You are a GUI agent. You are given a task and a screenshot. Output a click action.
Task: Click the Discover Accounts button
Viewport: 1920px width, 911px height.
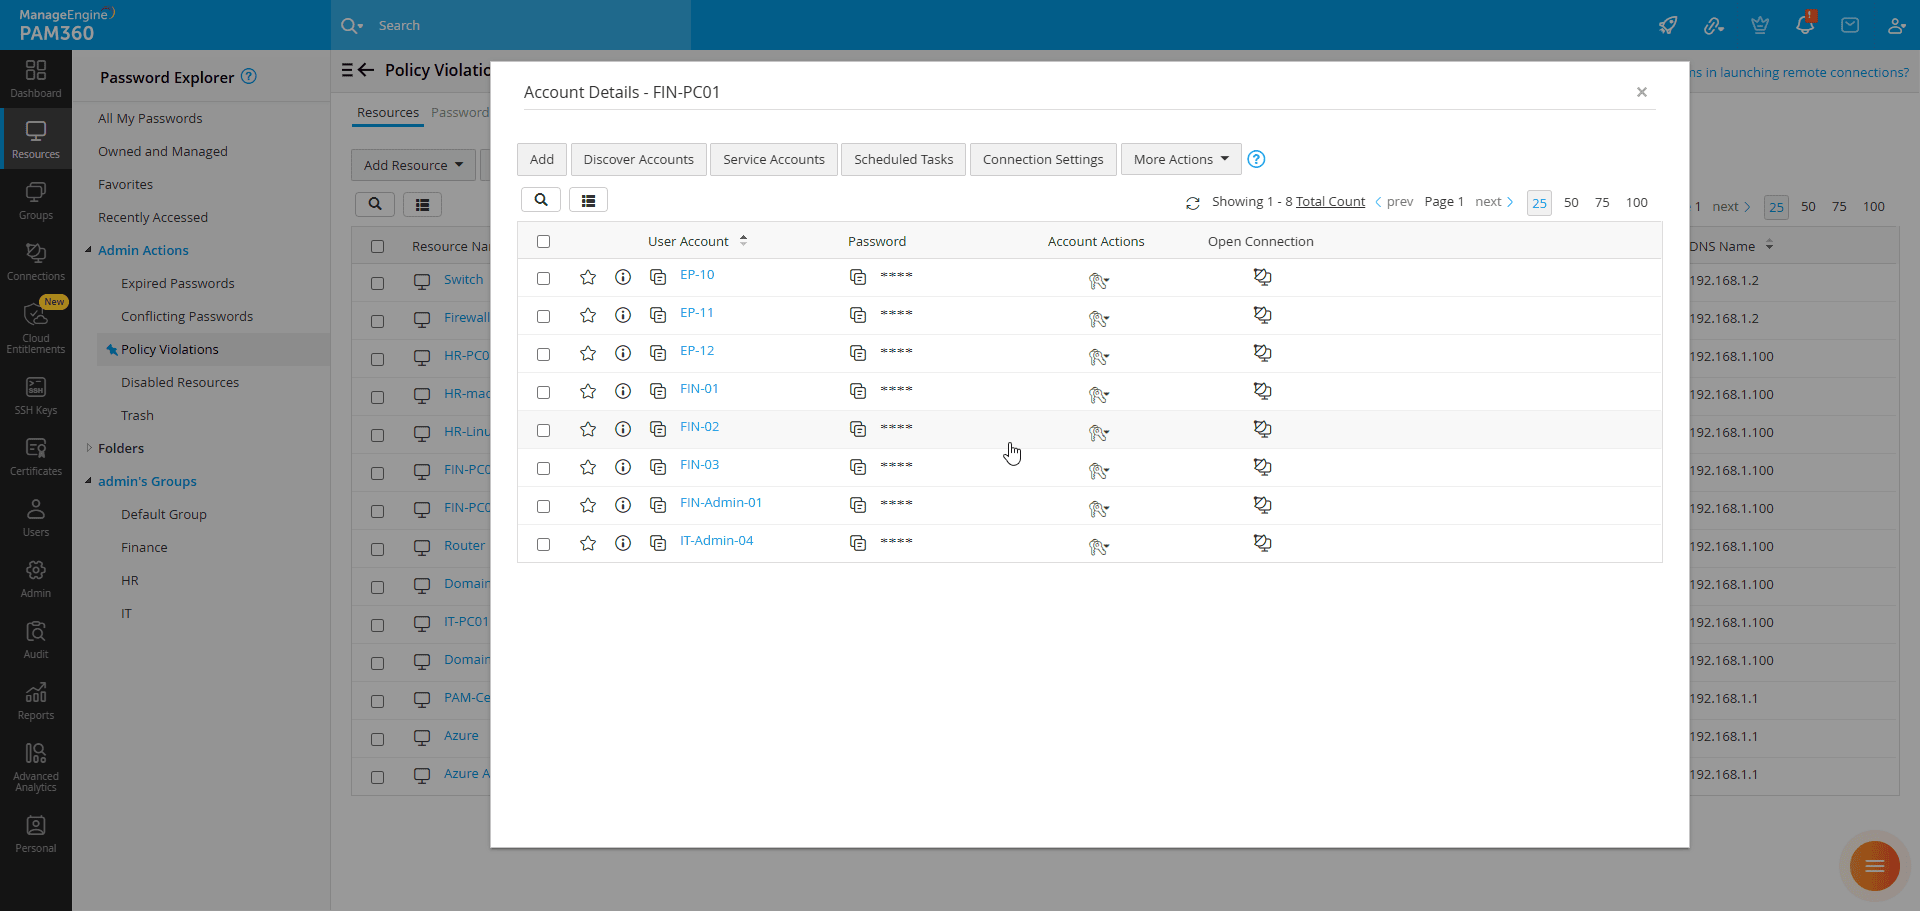[x=638, y=159]
